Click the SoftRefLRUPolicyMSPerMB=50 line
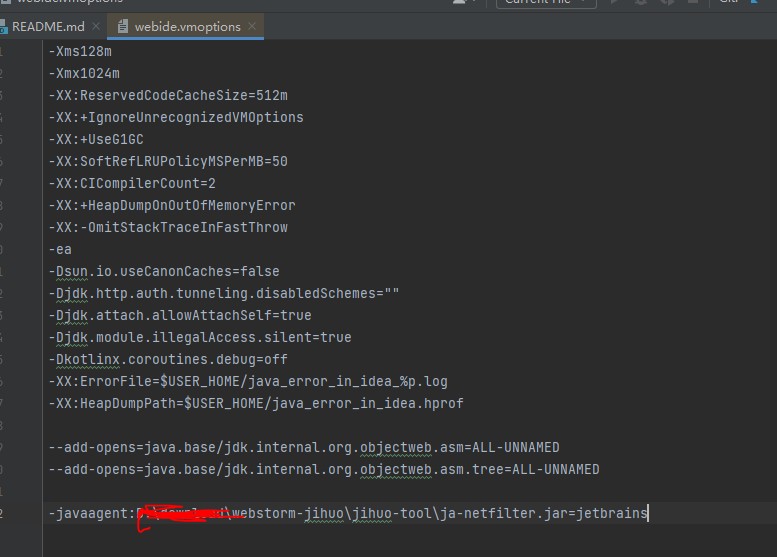Image resolution: width=777 pixels, height=557 pixels. point(168,162)
